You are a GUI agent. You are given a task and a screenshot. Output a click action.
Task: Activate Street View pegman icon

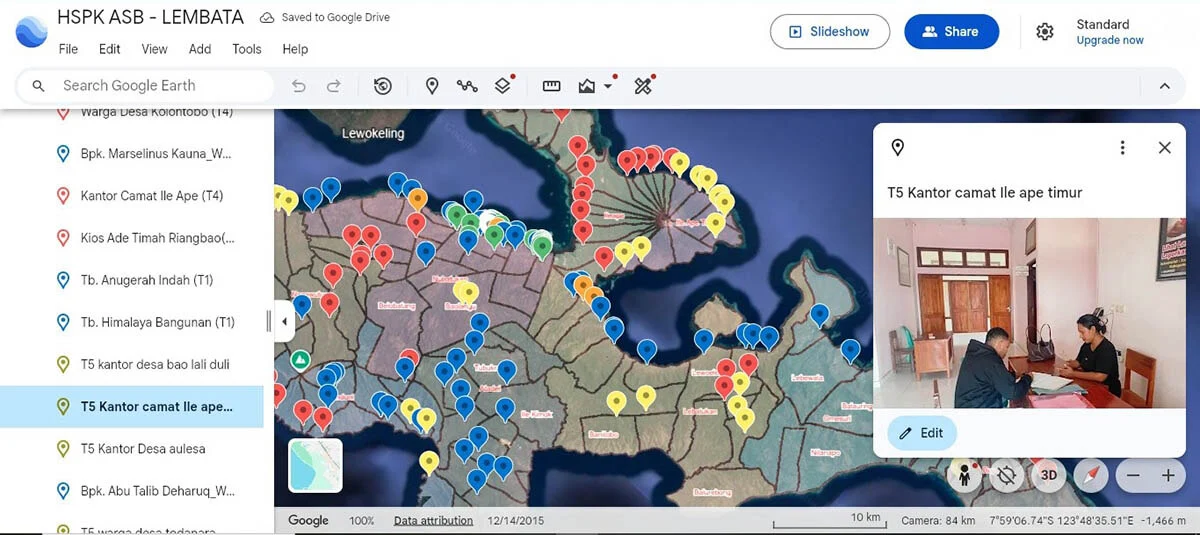[x=965, y=476]
